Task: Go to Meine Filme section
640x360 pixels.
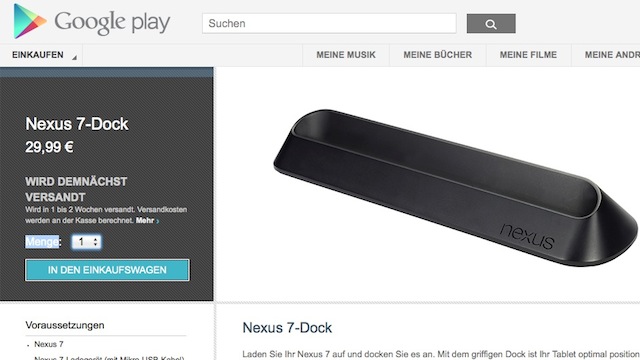Action: click(x=528, y=55)
